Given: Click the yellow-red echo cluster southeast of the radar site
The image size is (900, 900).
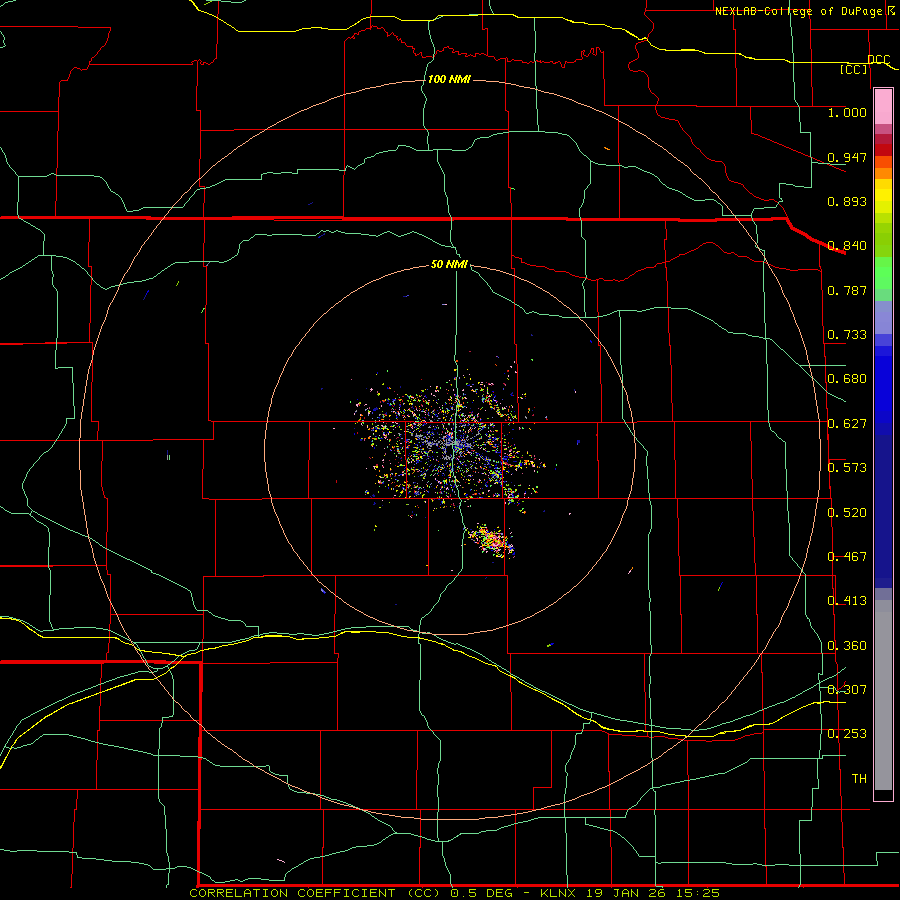Looking at the screenshot, I should coord(491,541).
